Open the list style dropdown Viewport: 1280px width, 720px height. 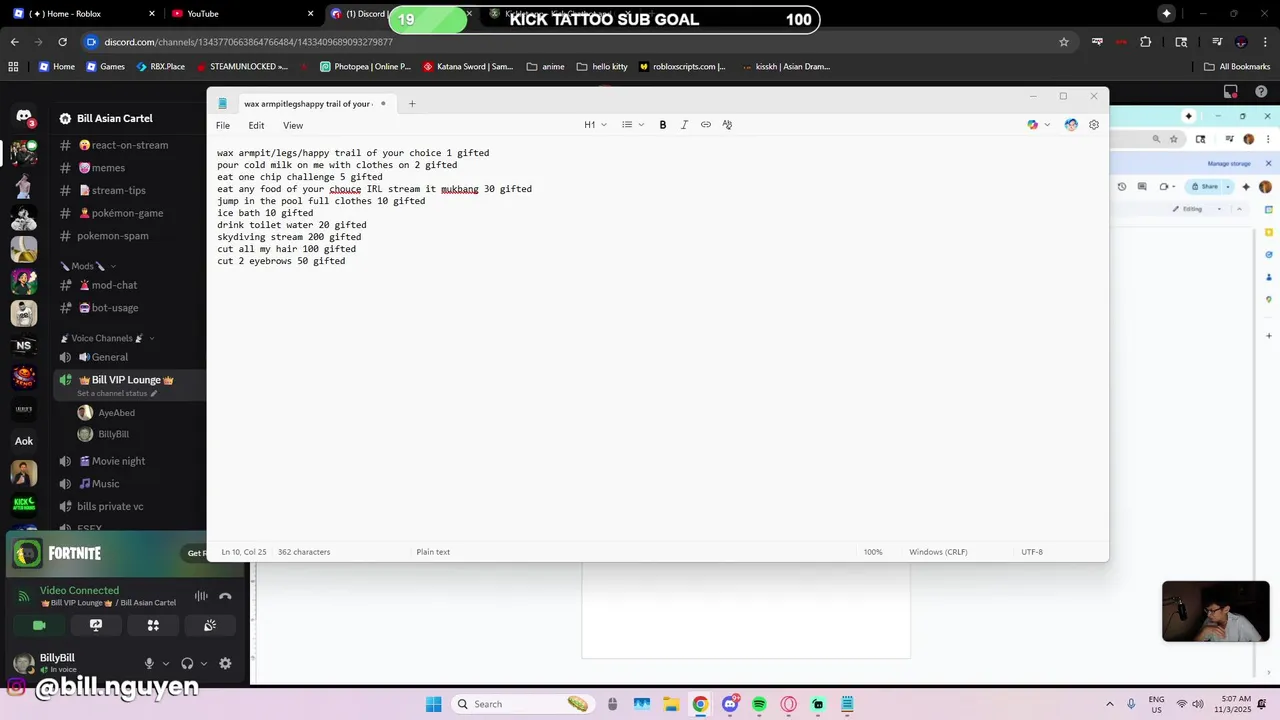coord(632,125)
